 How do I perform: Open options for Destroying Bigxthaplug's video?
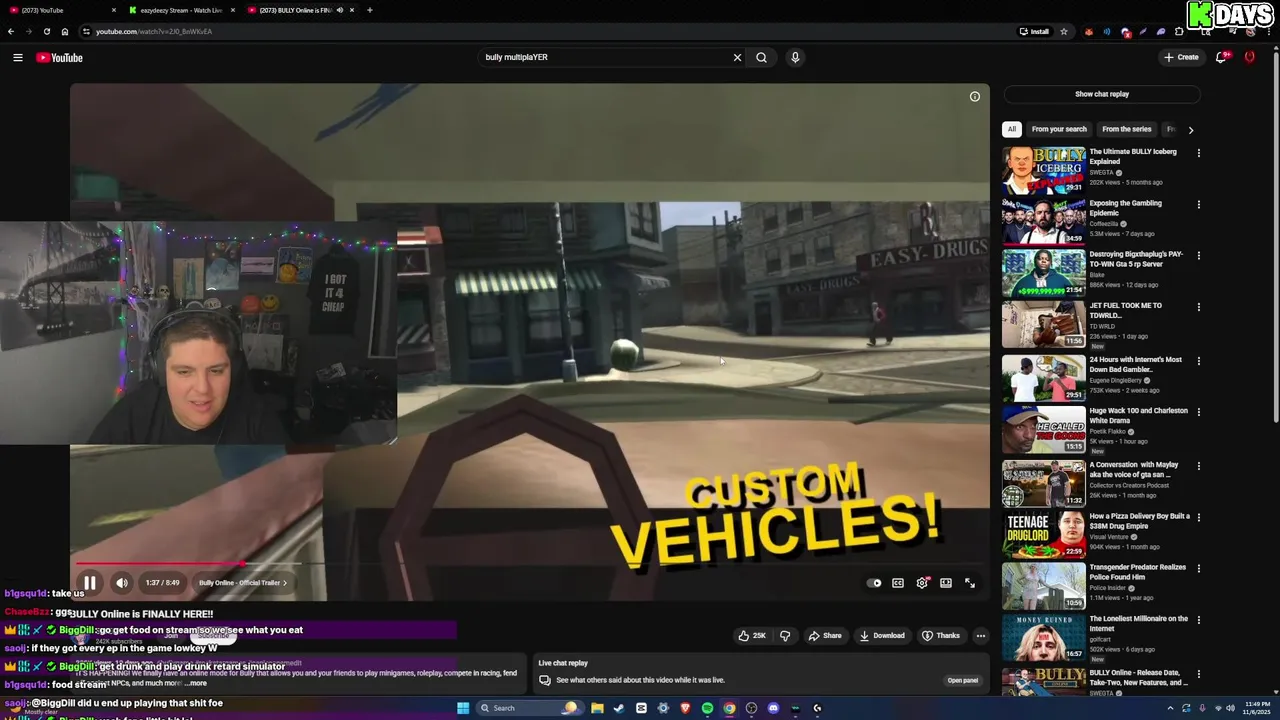(1198, 256)
